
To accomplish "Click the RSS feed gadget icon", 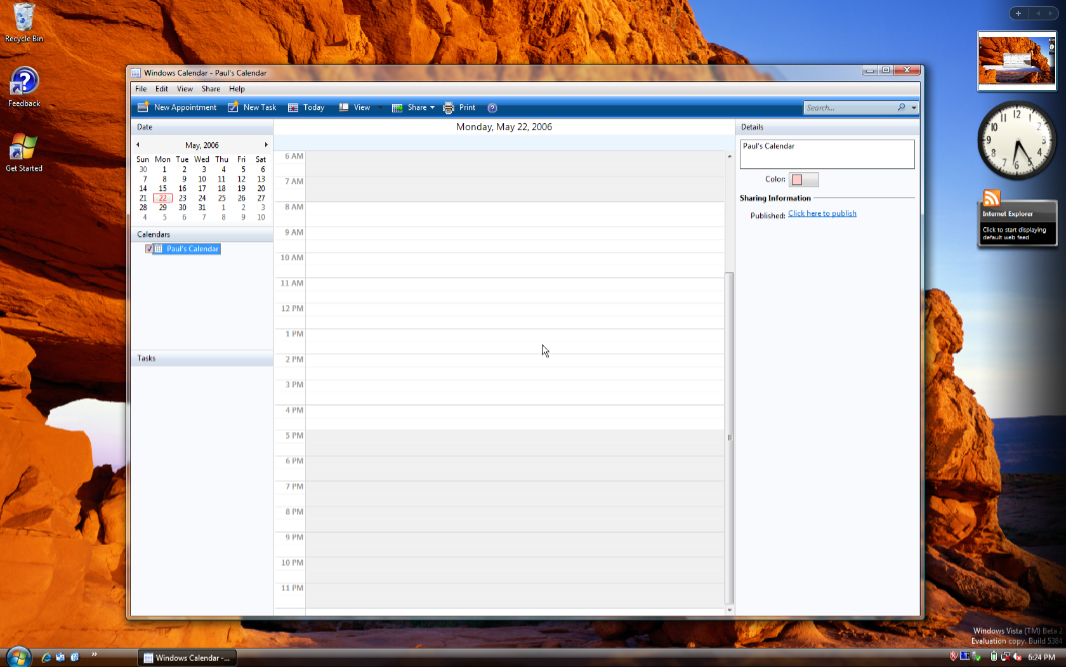I will pyautogui.click(x=992, y=198).
